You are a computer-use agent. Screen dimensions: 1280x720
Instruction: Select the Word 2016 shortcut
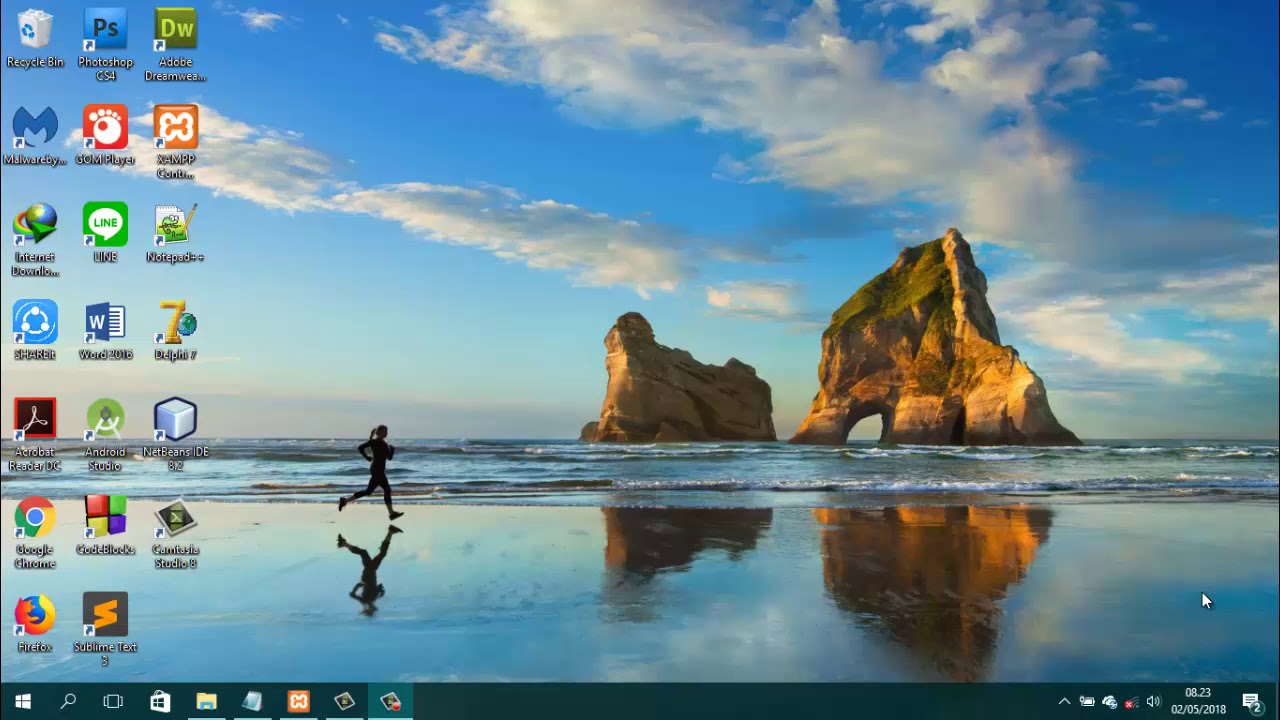tap(105, 330)
